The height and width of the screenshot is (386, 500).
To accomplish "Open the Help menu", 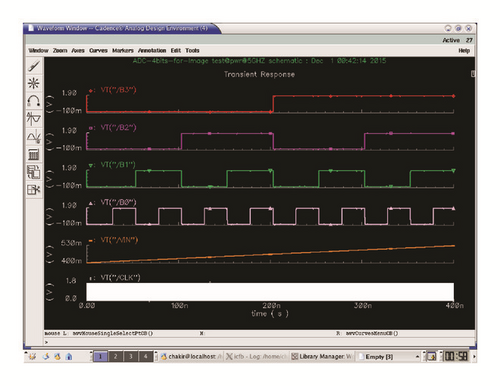I will 464,50.
